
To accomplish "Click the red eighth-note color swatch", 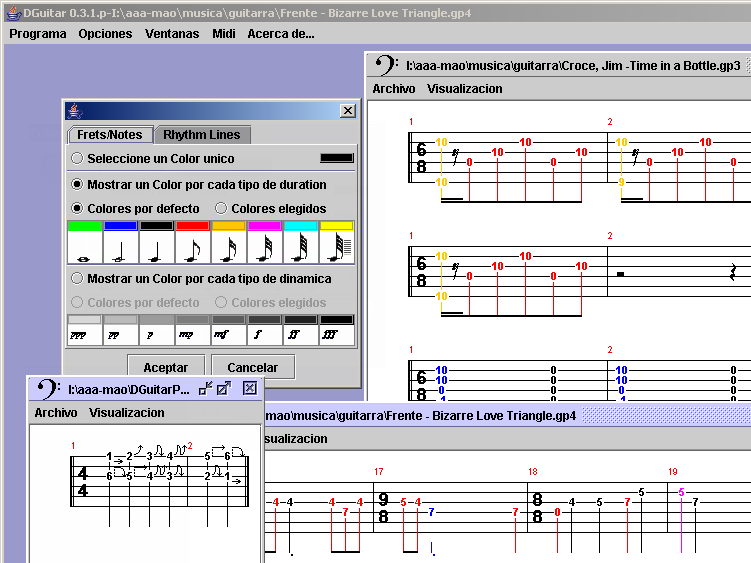I will tap(193, 226).
